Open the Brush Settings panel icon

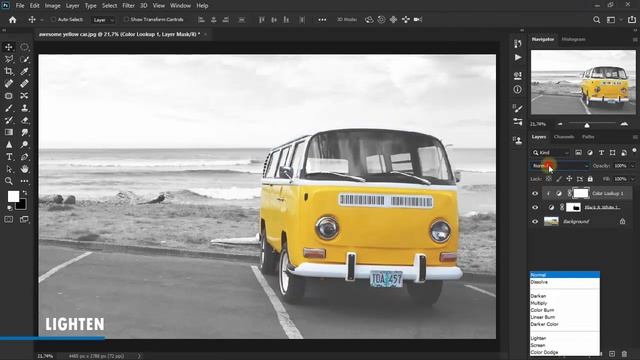pyautogui.click(x=518, y=109)
